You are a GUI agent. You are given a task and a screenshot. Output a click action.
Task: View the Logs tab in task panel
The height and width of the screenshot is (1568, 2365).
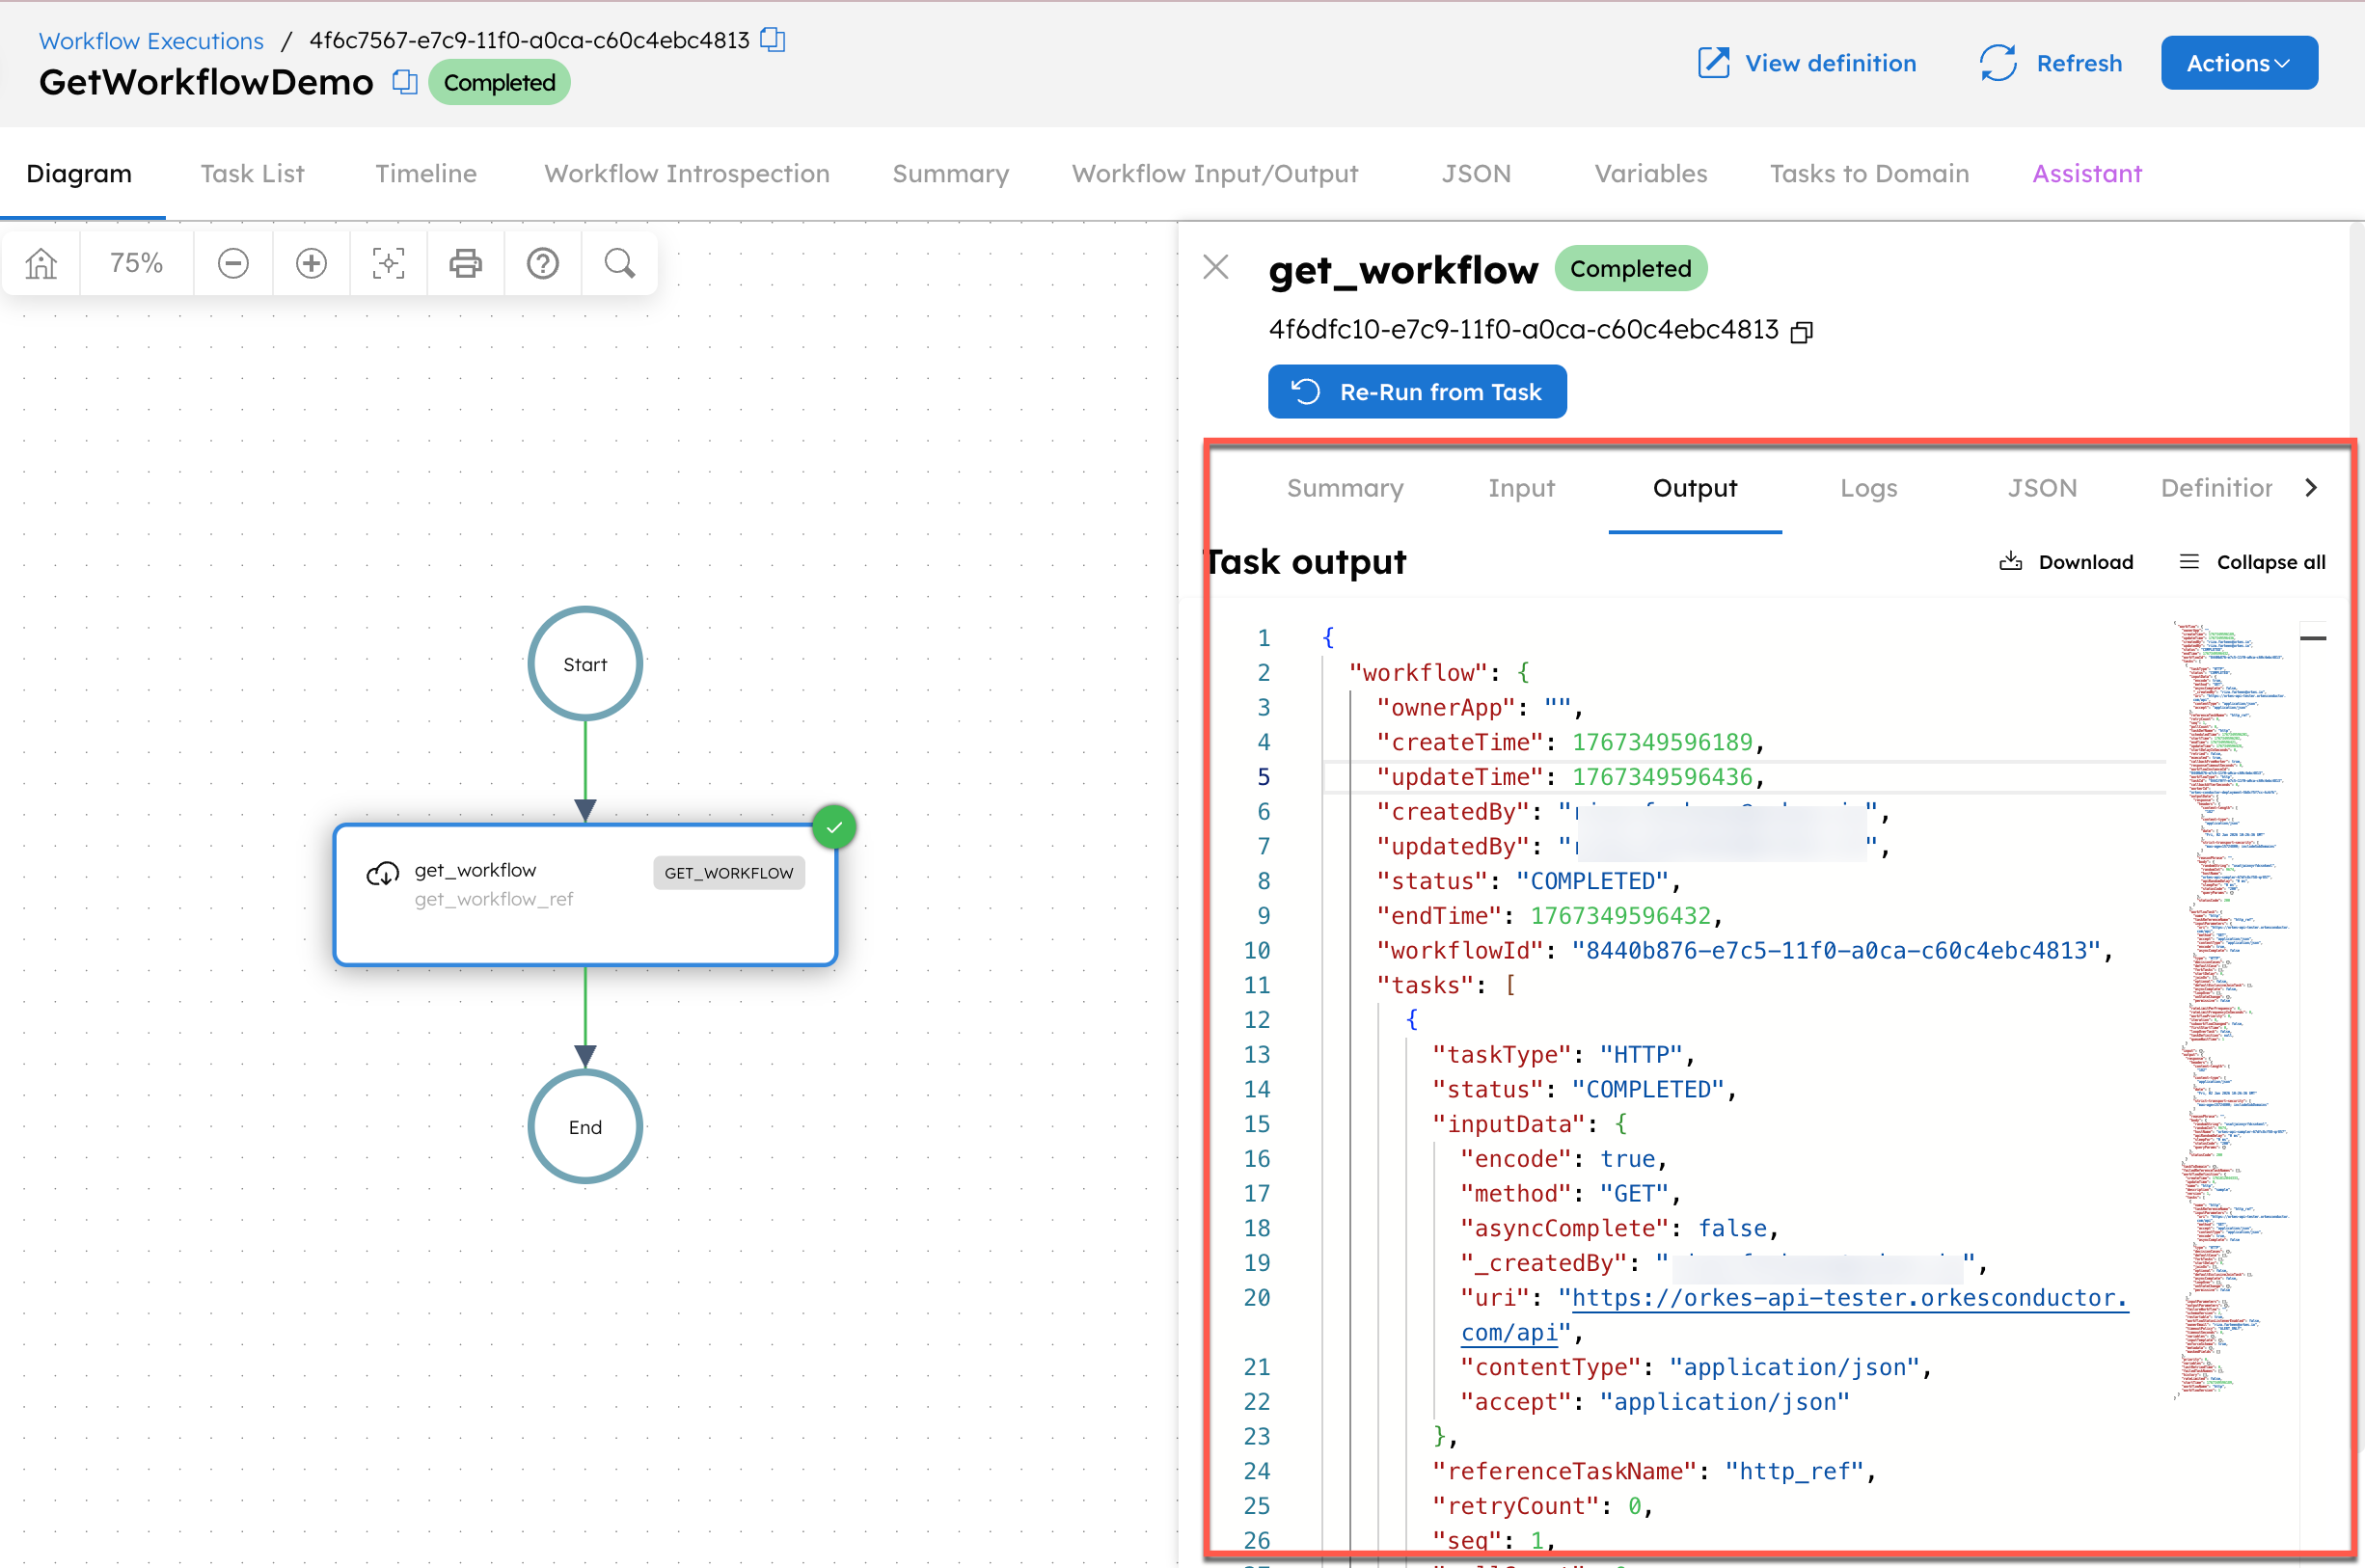point(1868,488)
